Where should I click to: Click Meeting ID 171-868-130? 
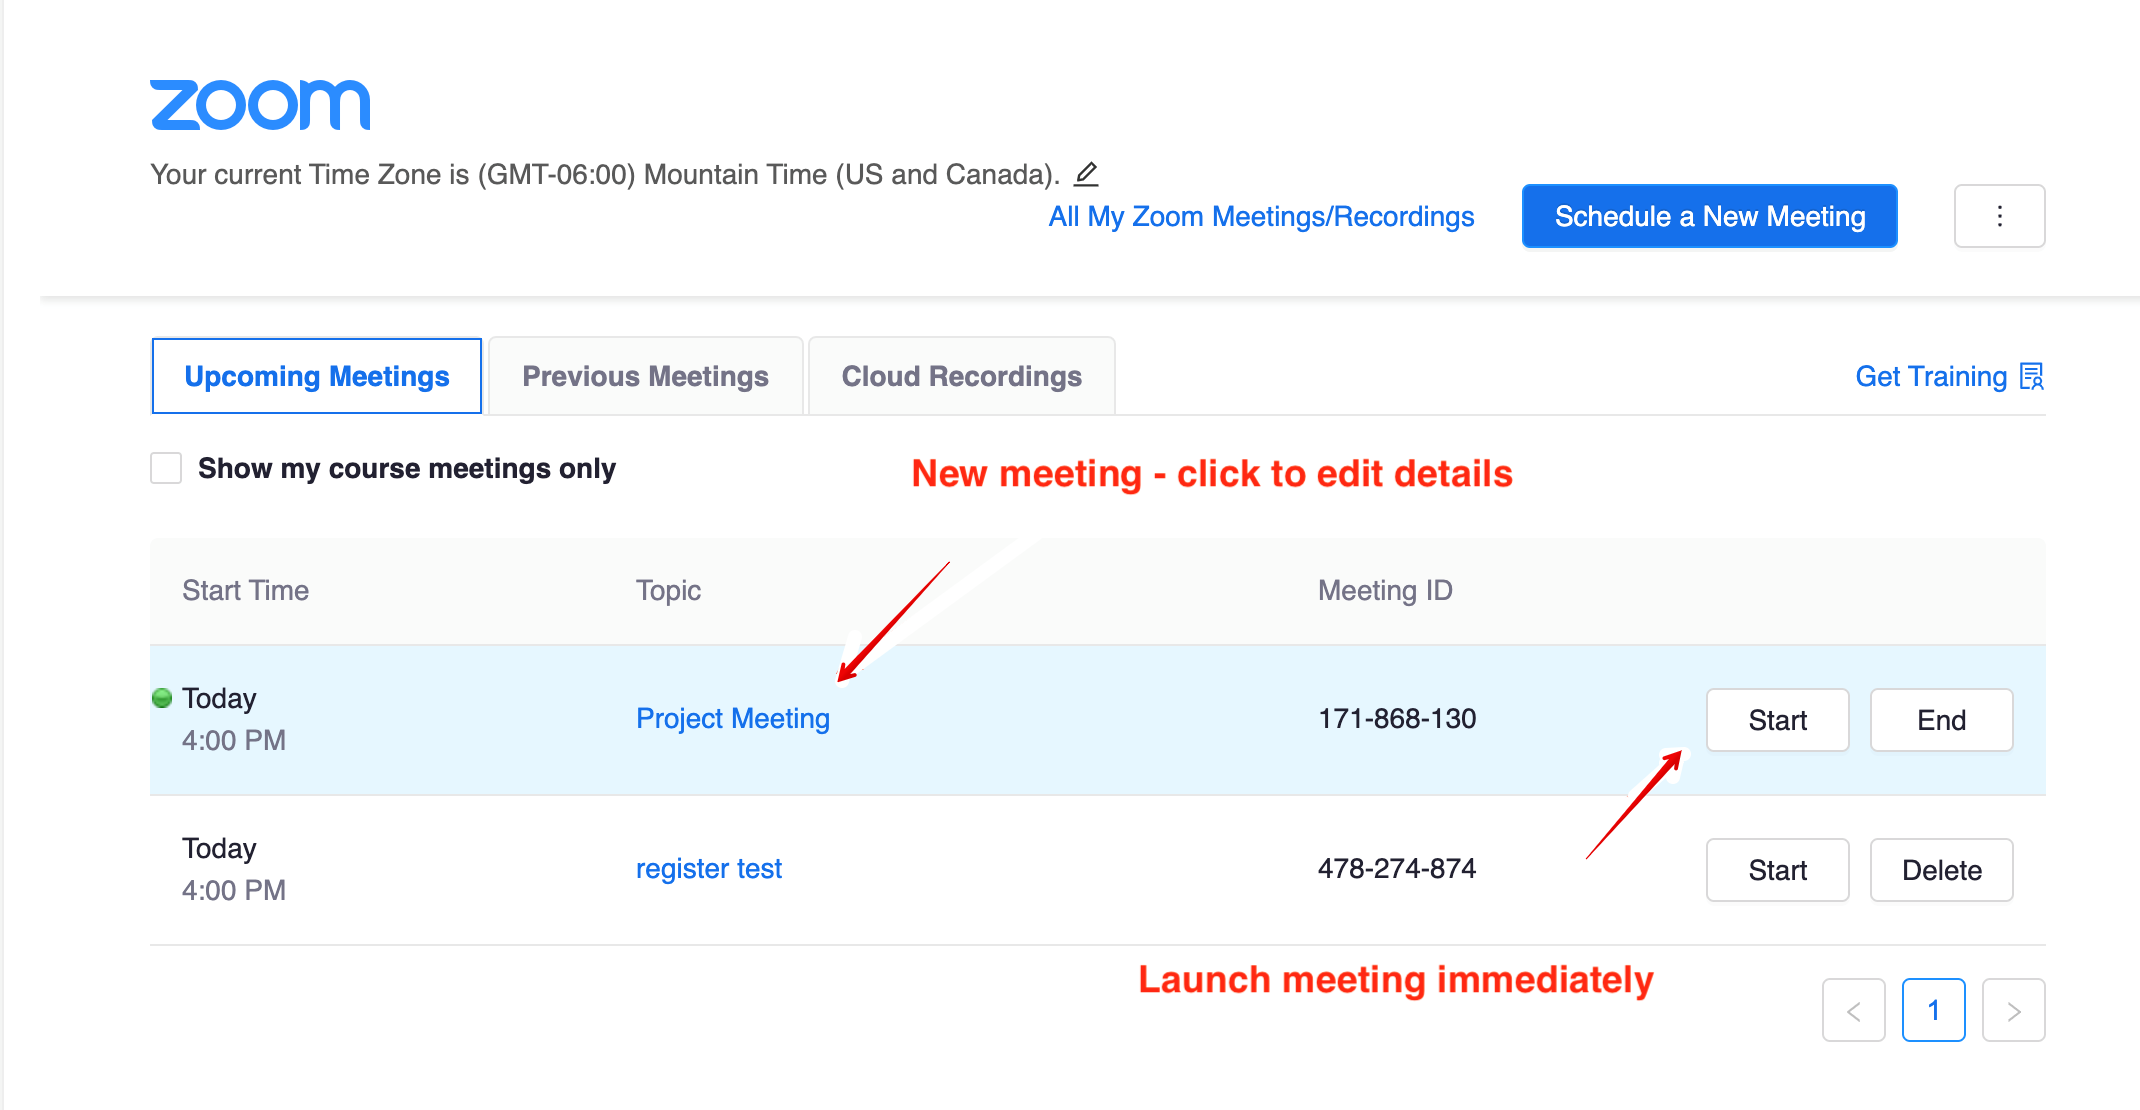pyautogui.click(x=1397, y=719)
